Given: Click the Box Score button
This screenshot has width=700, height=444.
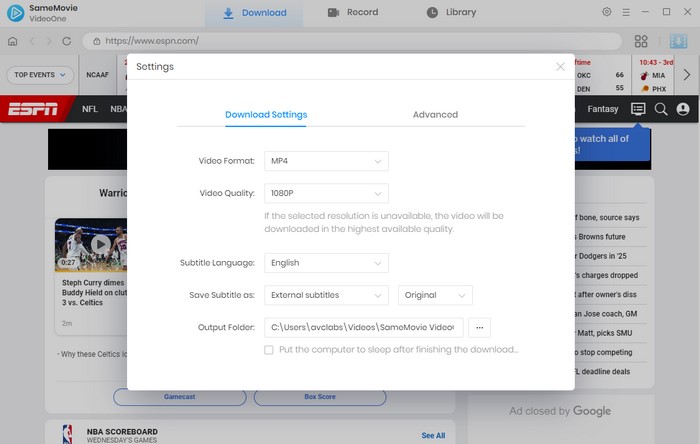Looking at the screenshot, I should (x=320, y=397).
